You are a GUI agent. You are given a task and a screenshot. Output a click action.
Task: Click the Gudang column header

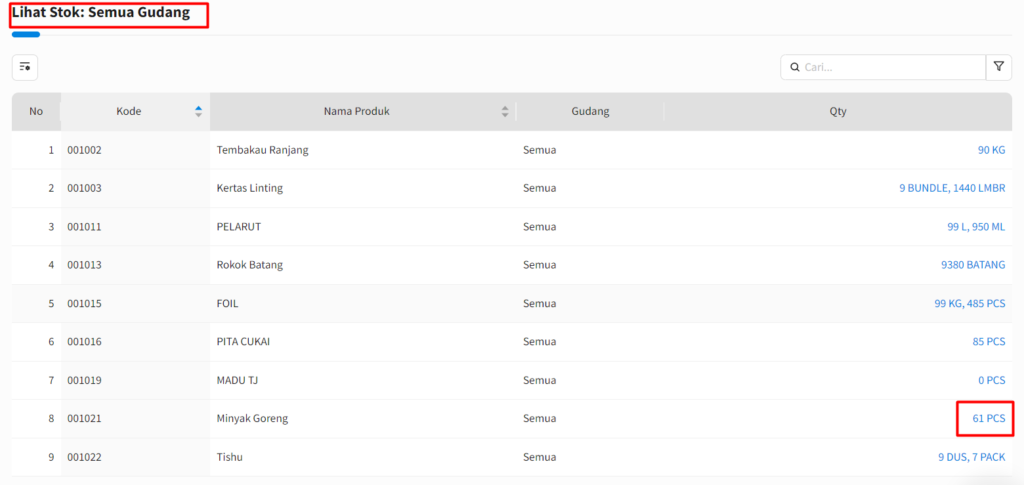tap(590, 112)
